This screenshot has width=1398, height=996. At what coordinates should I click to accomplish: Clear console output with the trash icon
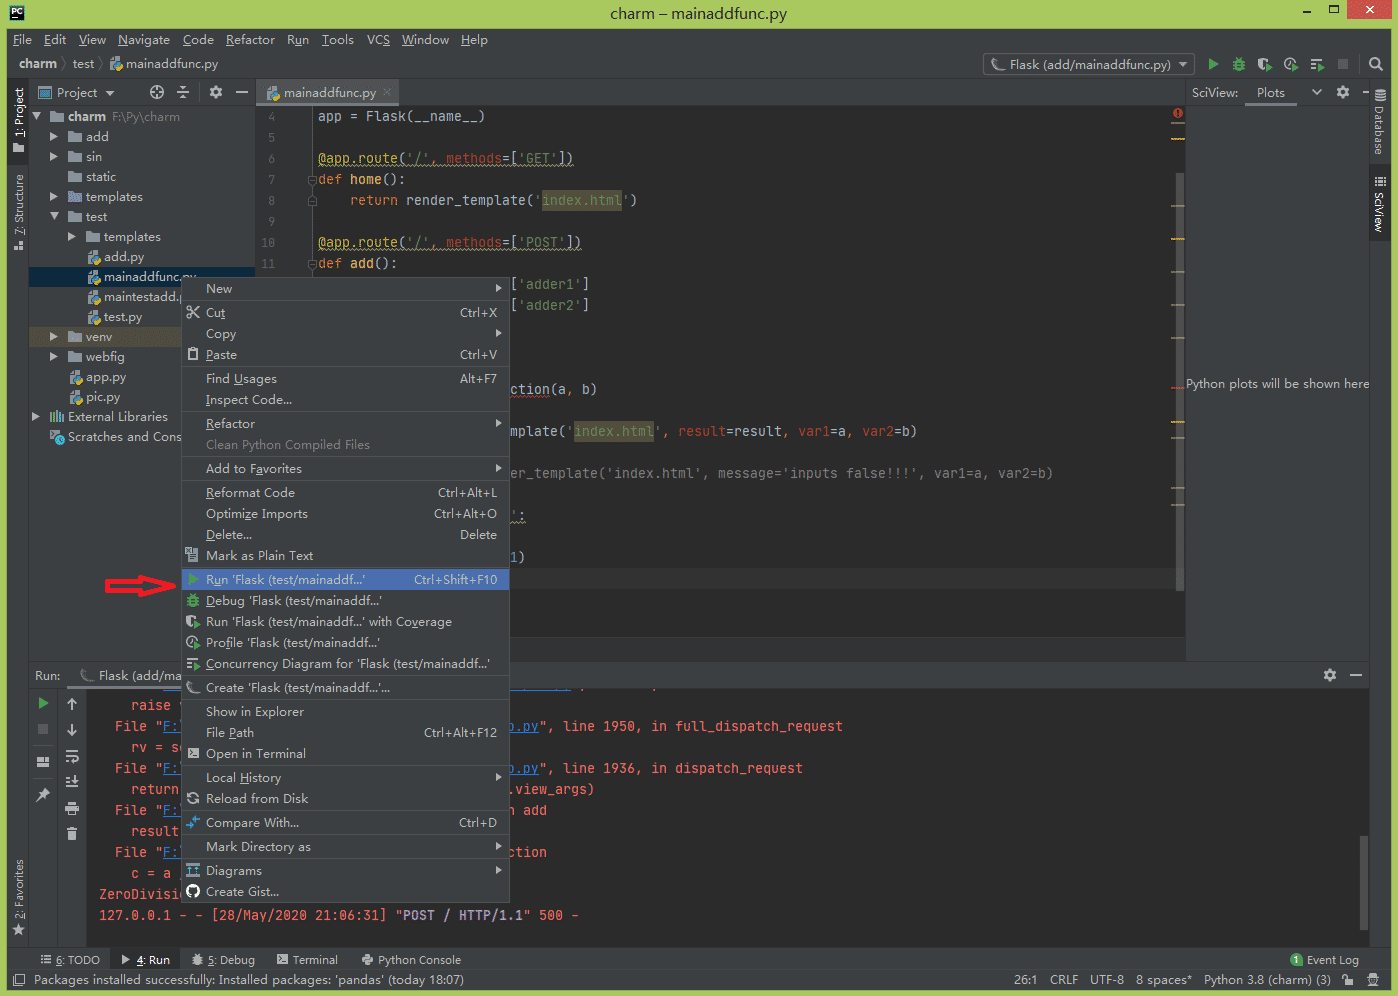click(71, 832)
